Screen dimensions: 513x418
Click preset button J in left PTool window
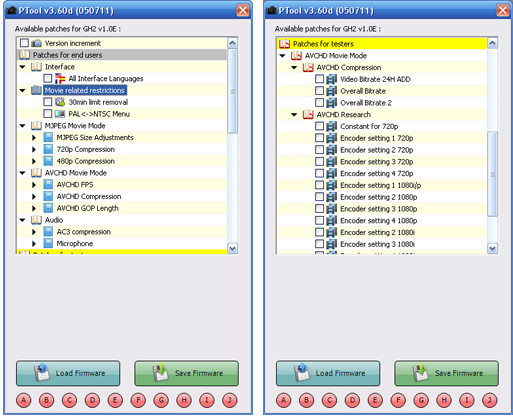click(x=230, y=400)
